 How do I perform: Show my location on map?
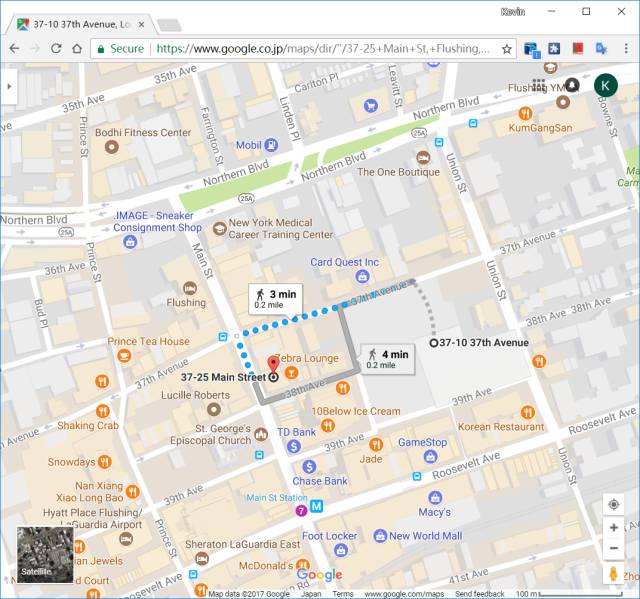coord(613,505)
